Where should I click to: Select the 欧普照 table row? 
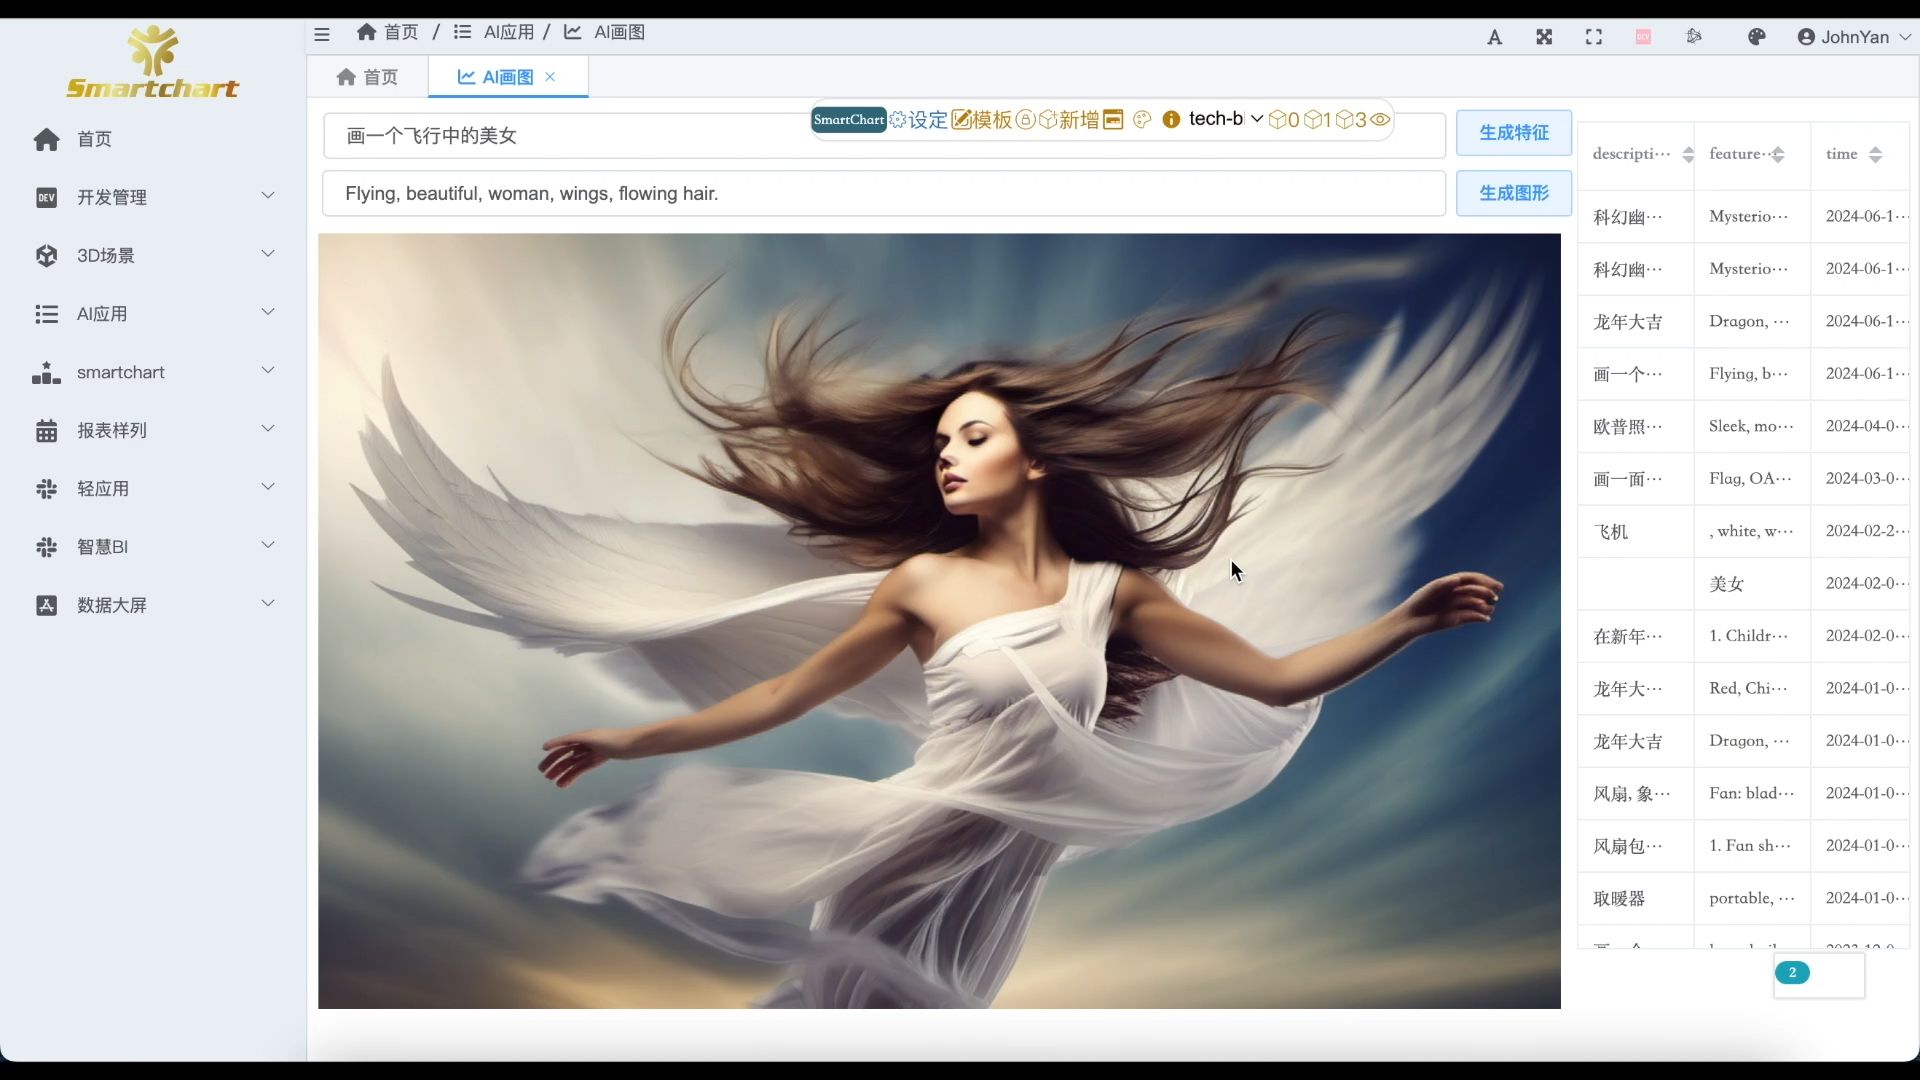pyautogui.click(x=1744, y=426)
